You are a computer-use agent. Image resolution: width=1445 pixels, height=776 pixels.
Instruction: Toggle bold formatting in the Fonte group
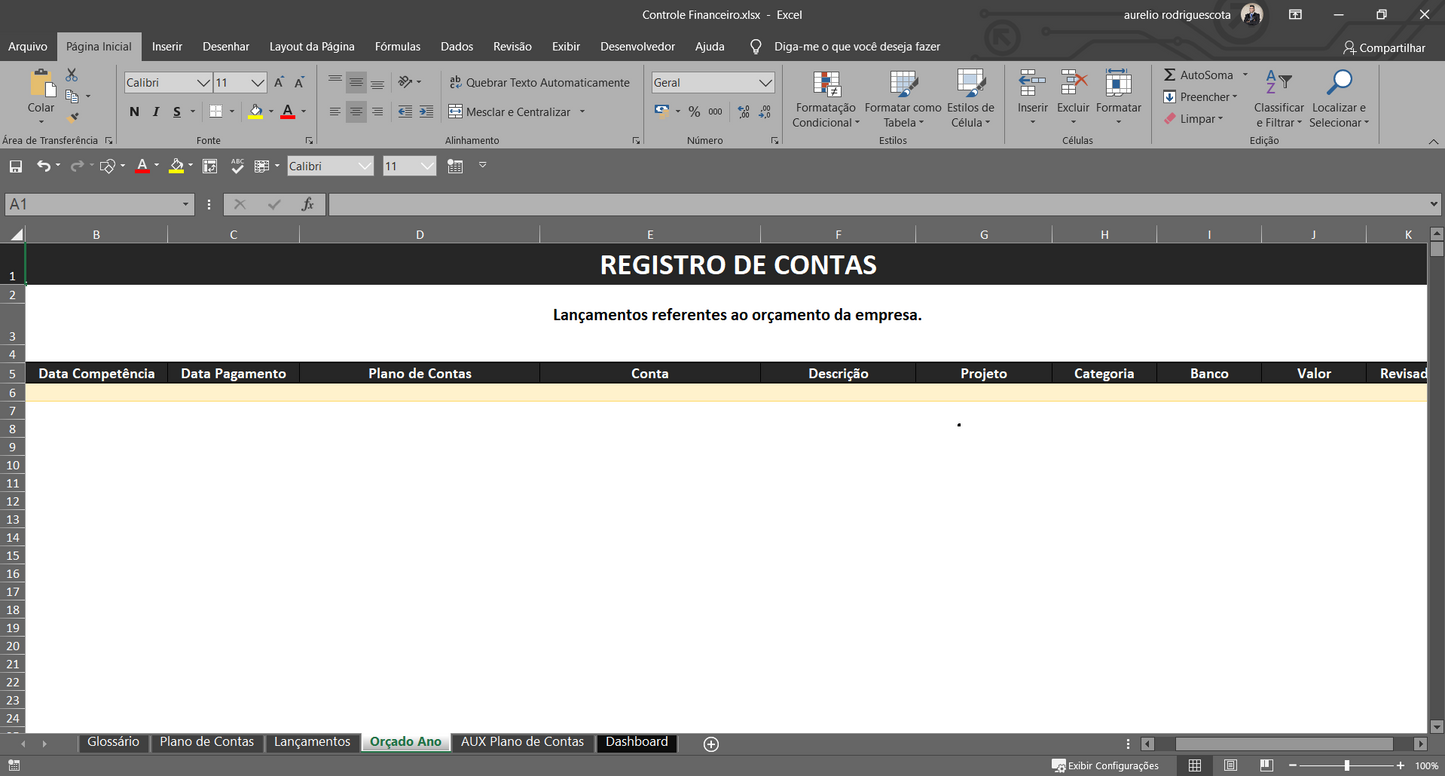[134, 111]
